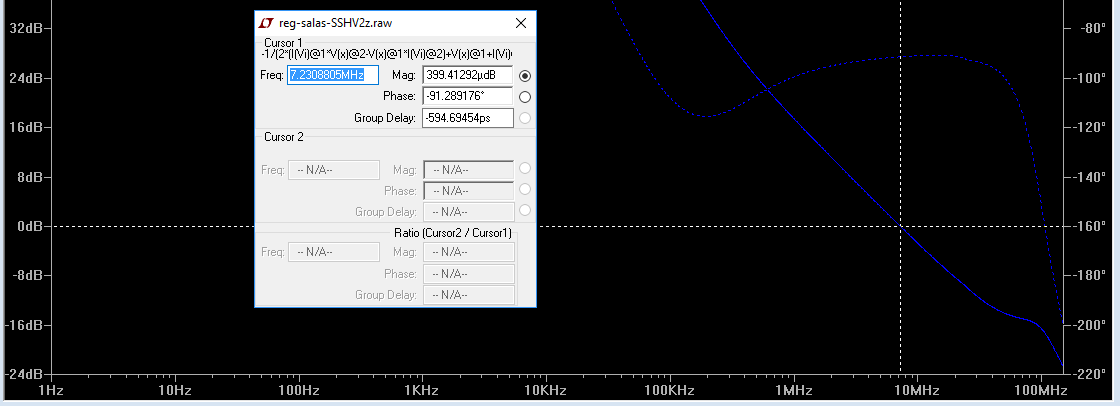Click the -140° right axis label

pyautogui.click(x=1090, y=177)
